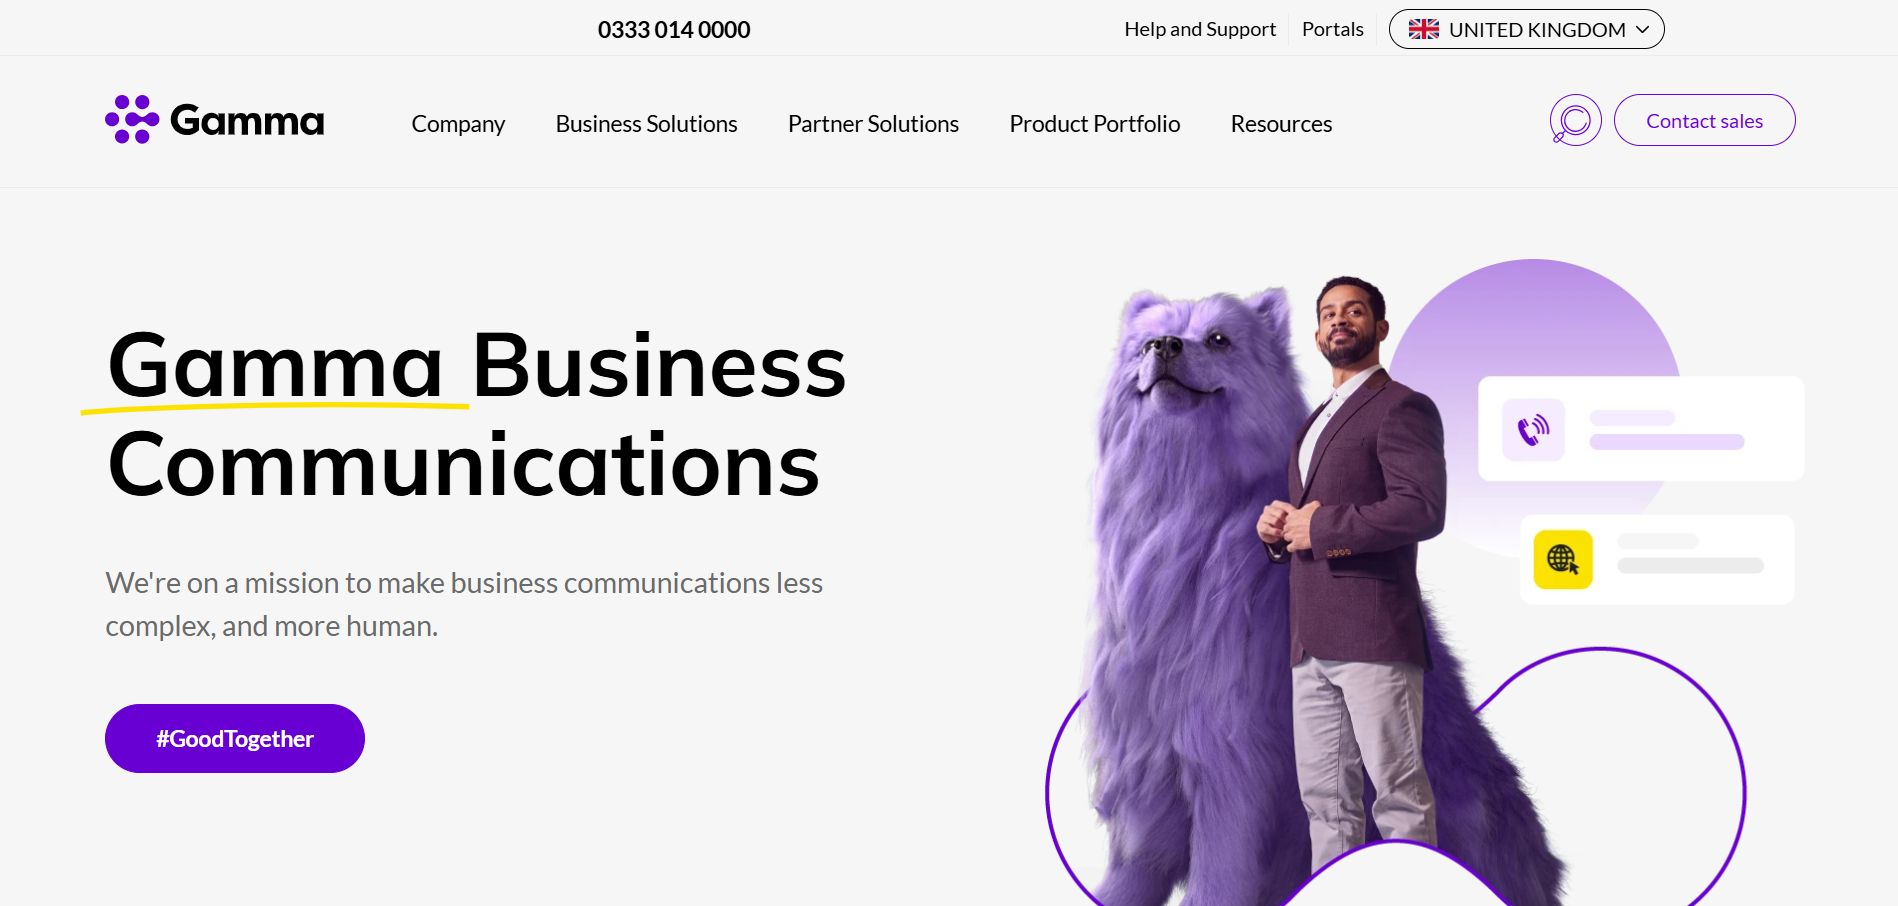This screenshot has height=906, width=1898.
Task: Open the Help and Support link
Action: point(1200,29)
